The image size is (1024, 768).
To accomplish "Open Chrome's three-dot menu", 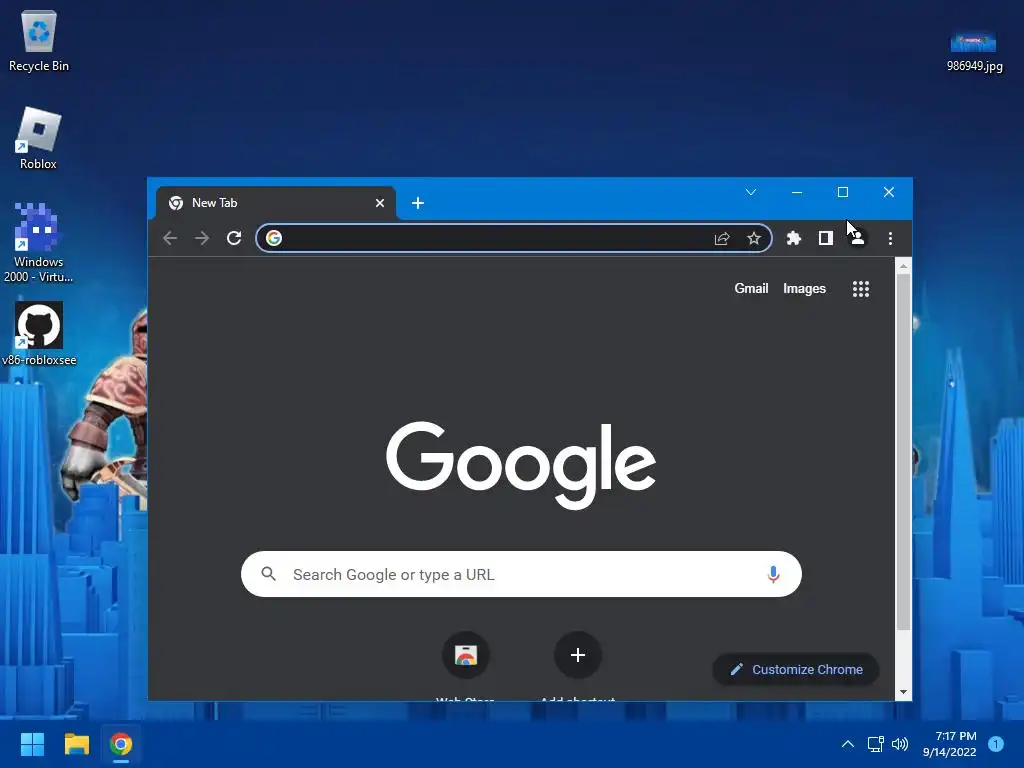I will (890, 238).
